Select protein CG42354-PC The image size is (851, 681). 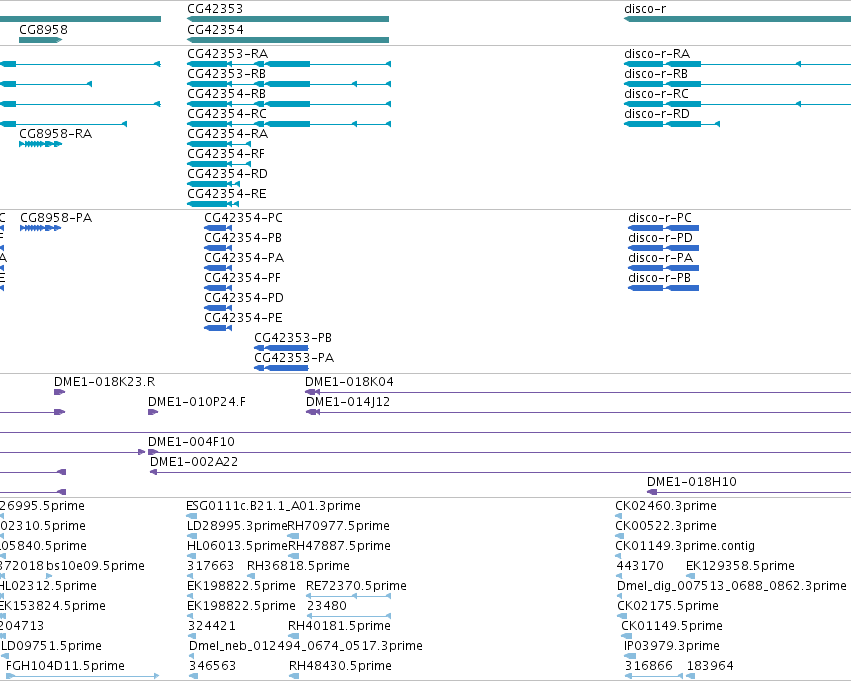click(218, 228)
